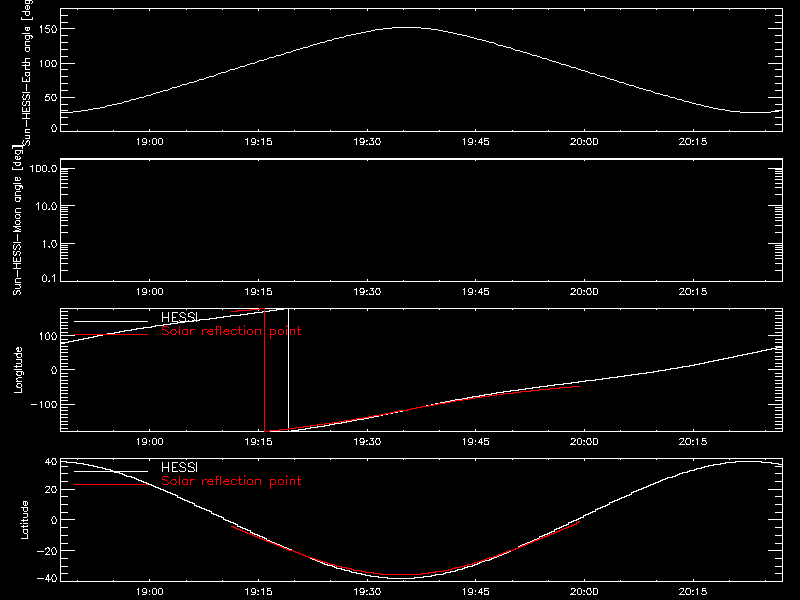This screenshot has height=600, width=800.
Task: Click red legend line in Longitude plot
Action: pos(111,335)
